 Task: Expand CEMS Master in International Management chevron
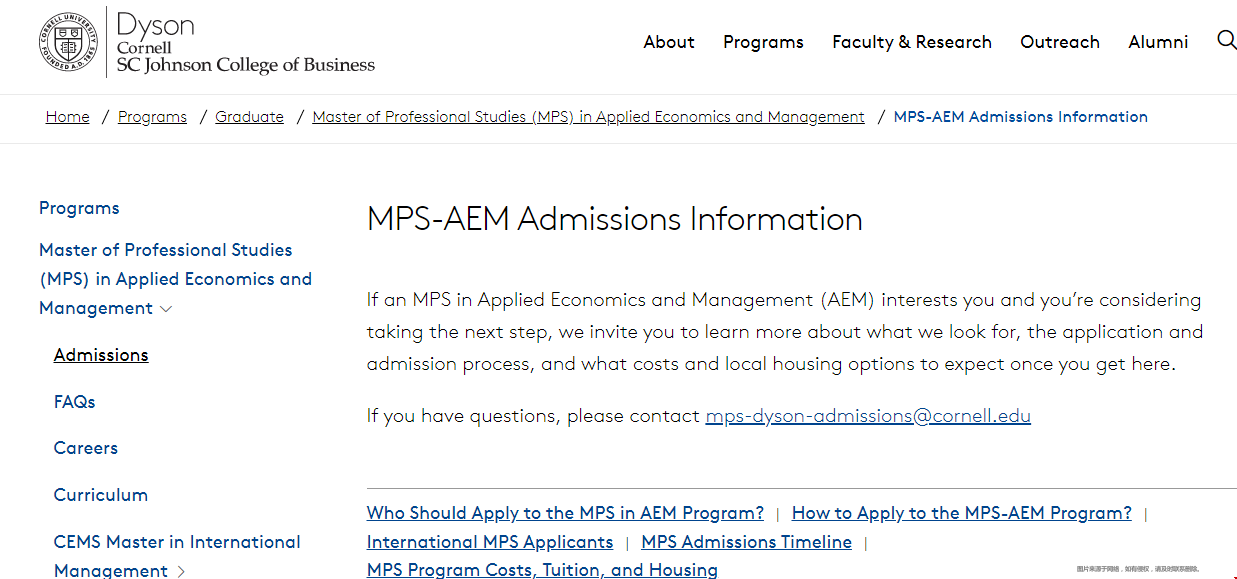click(x=181, y=572)
